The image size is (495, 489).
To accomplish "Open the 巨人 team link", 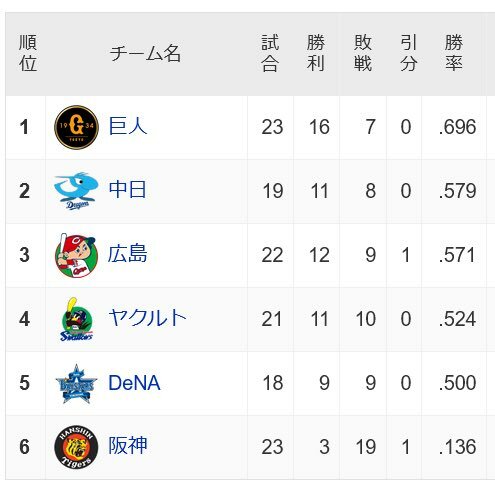I will tap(128, 126).
